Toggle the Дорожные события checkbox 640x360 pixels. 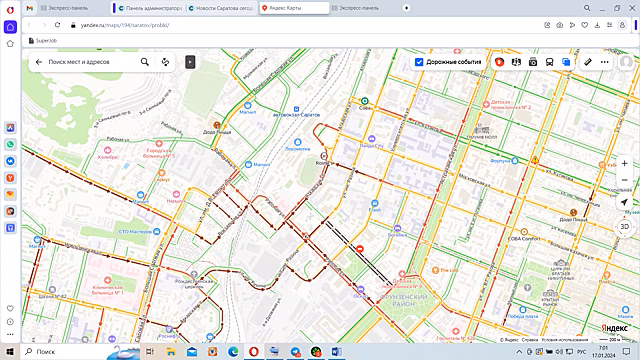coord(419,62)
